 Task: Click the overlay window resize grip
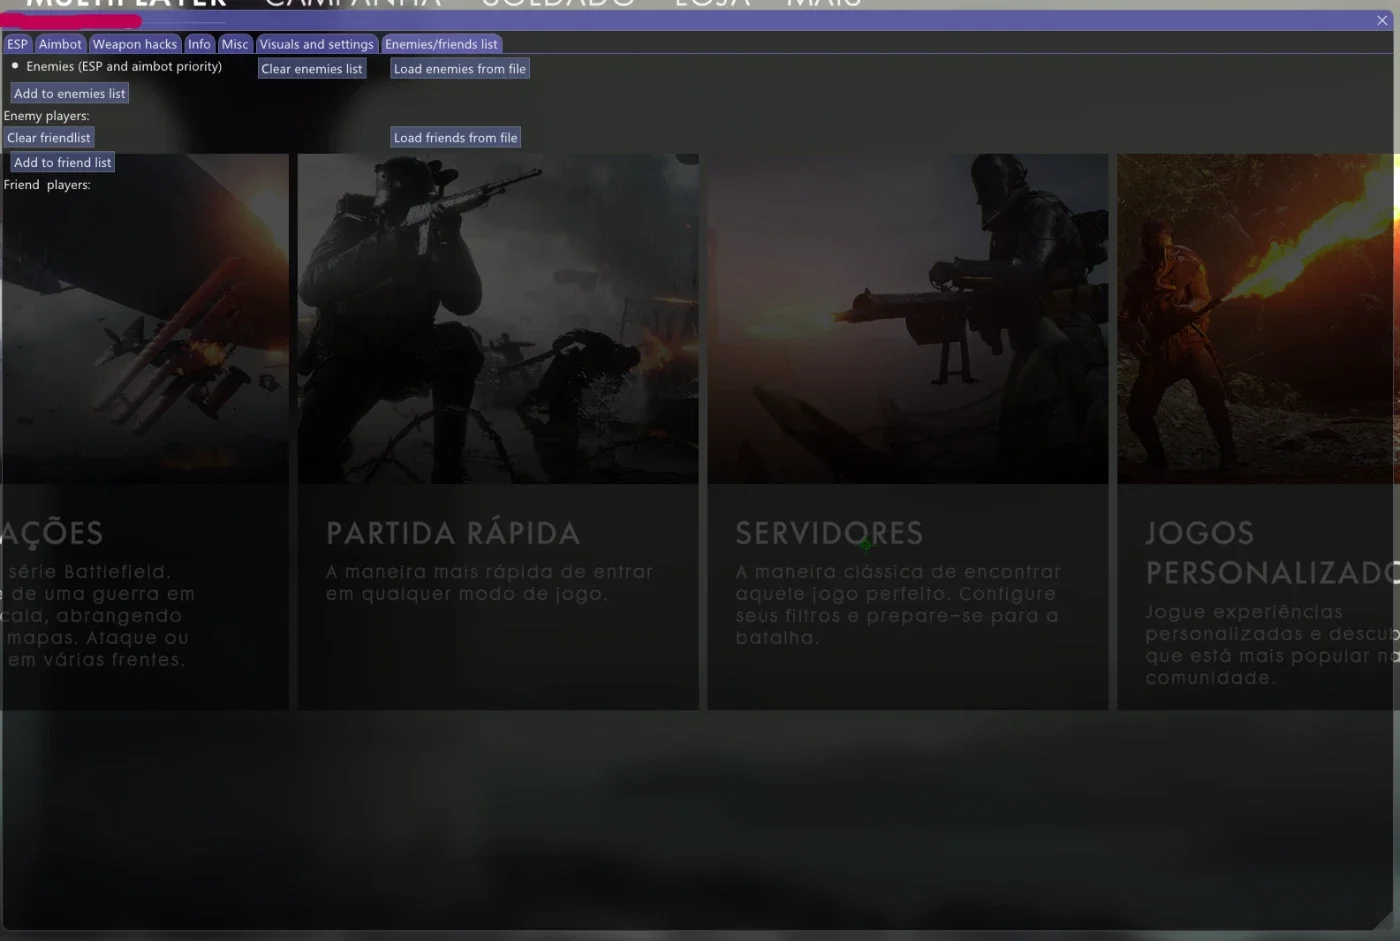(x=1383, y=919)
